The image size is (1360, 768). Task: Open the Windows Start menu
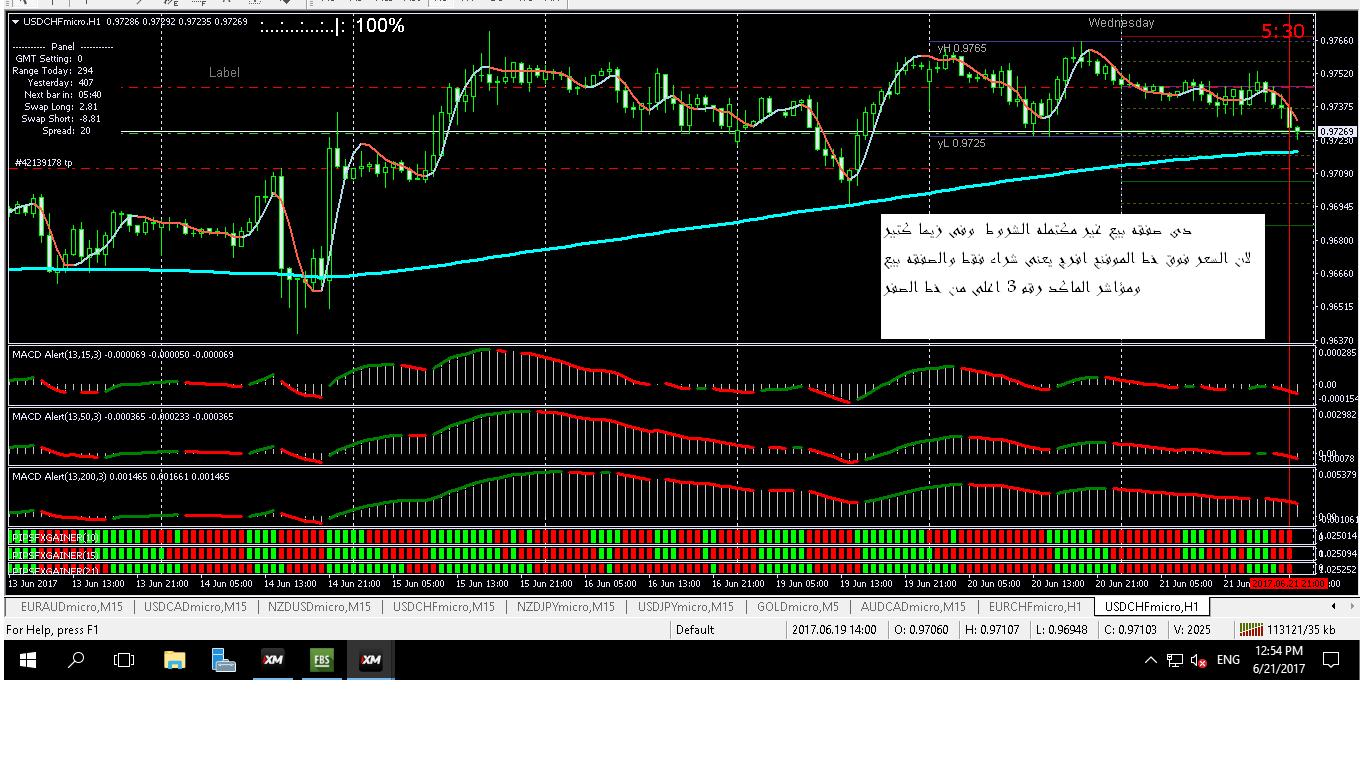tap(28, 660)
